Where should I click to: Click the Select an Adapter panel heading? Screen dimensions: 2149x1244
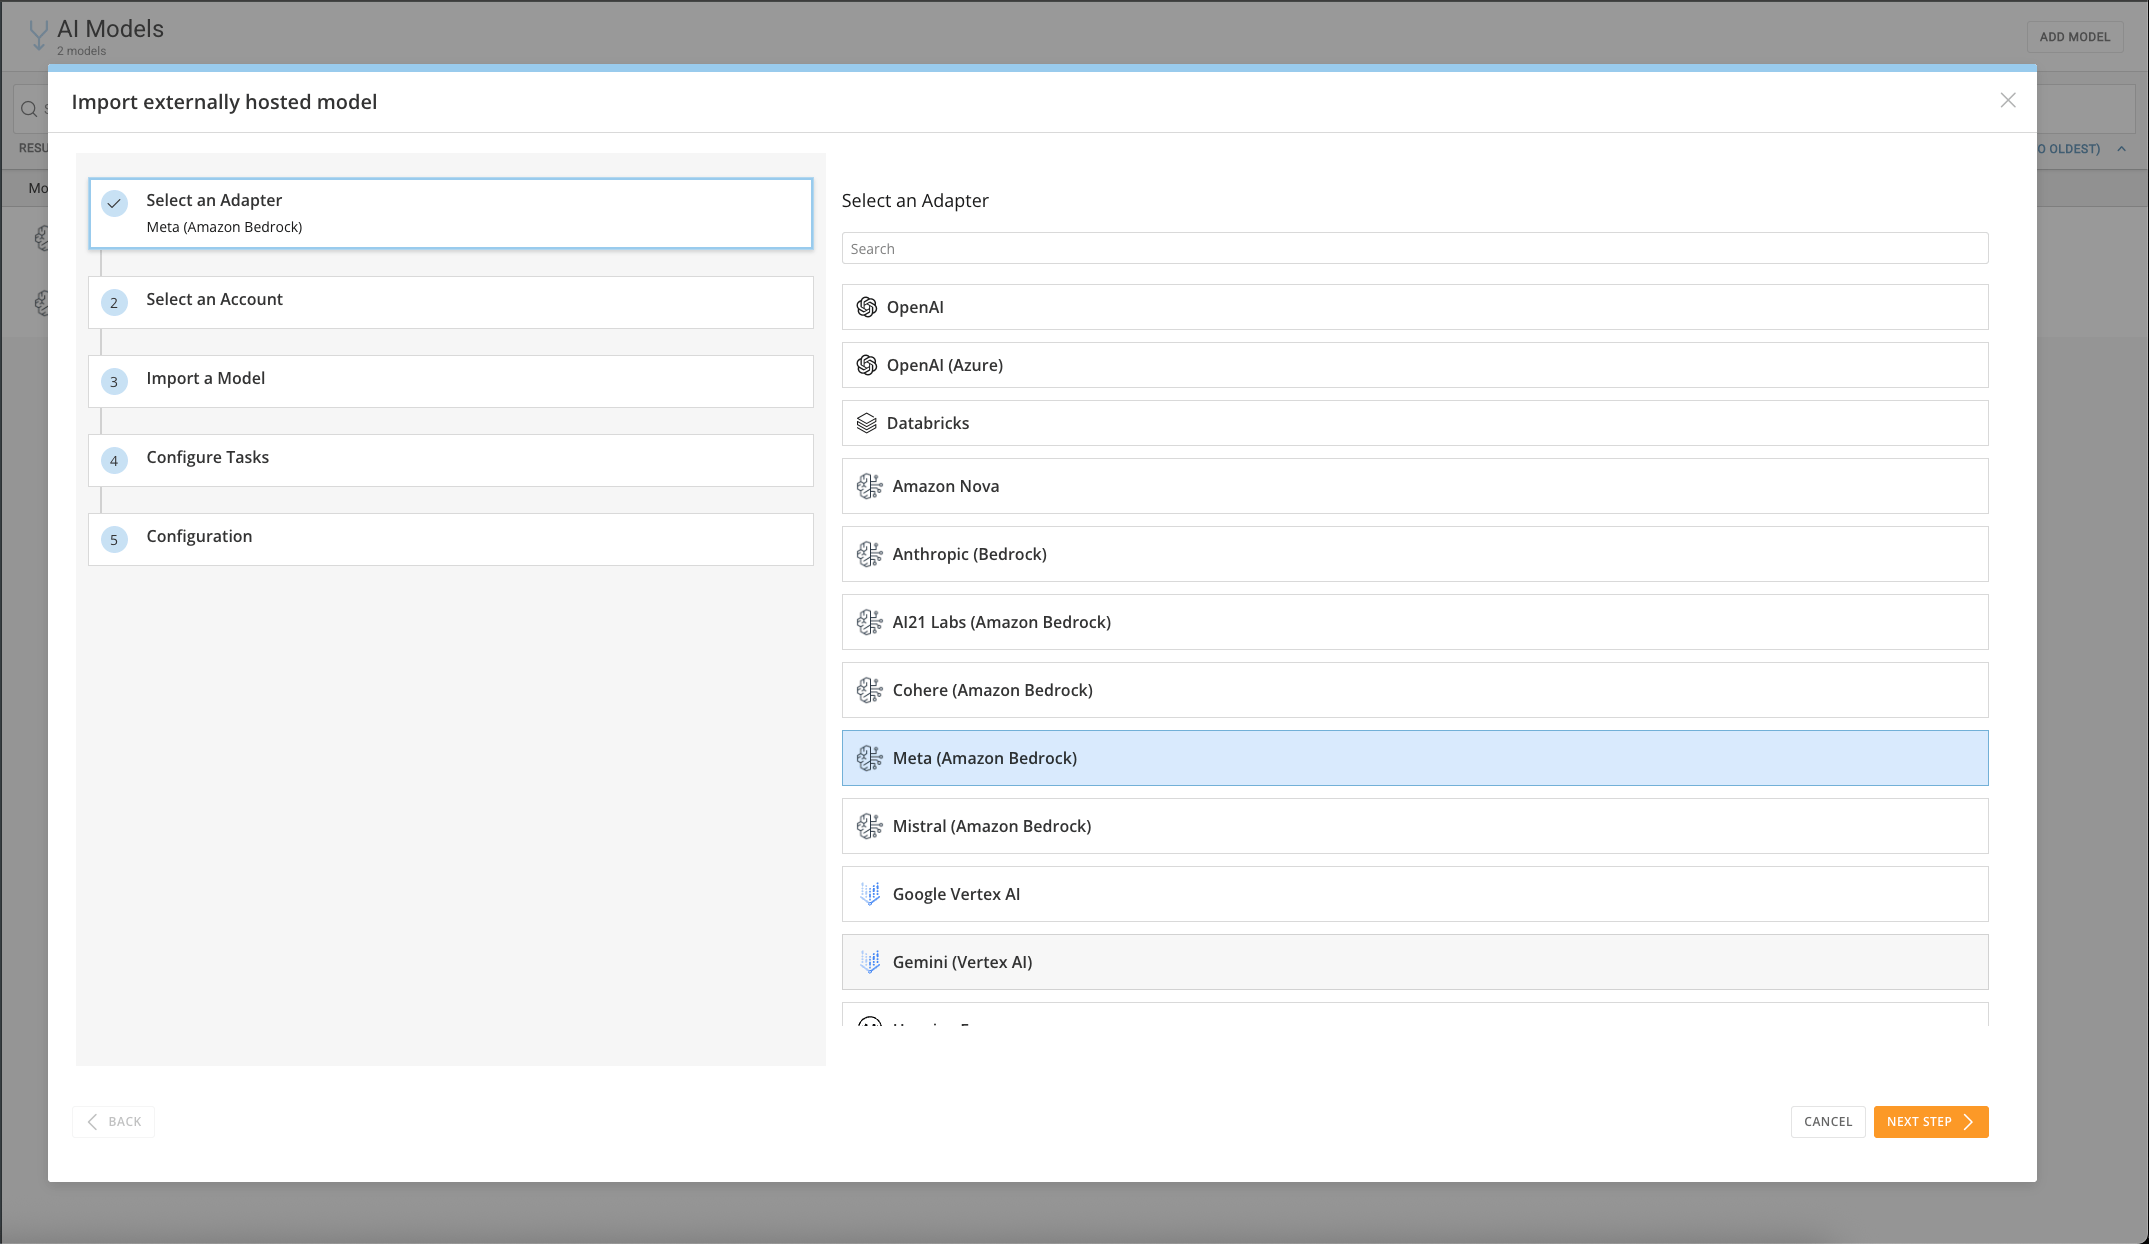[x=915, y=200]
